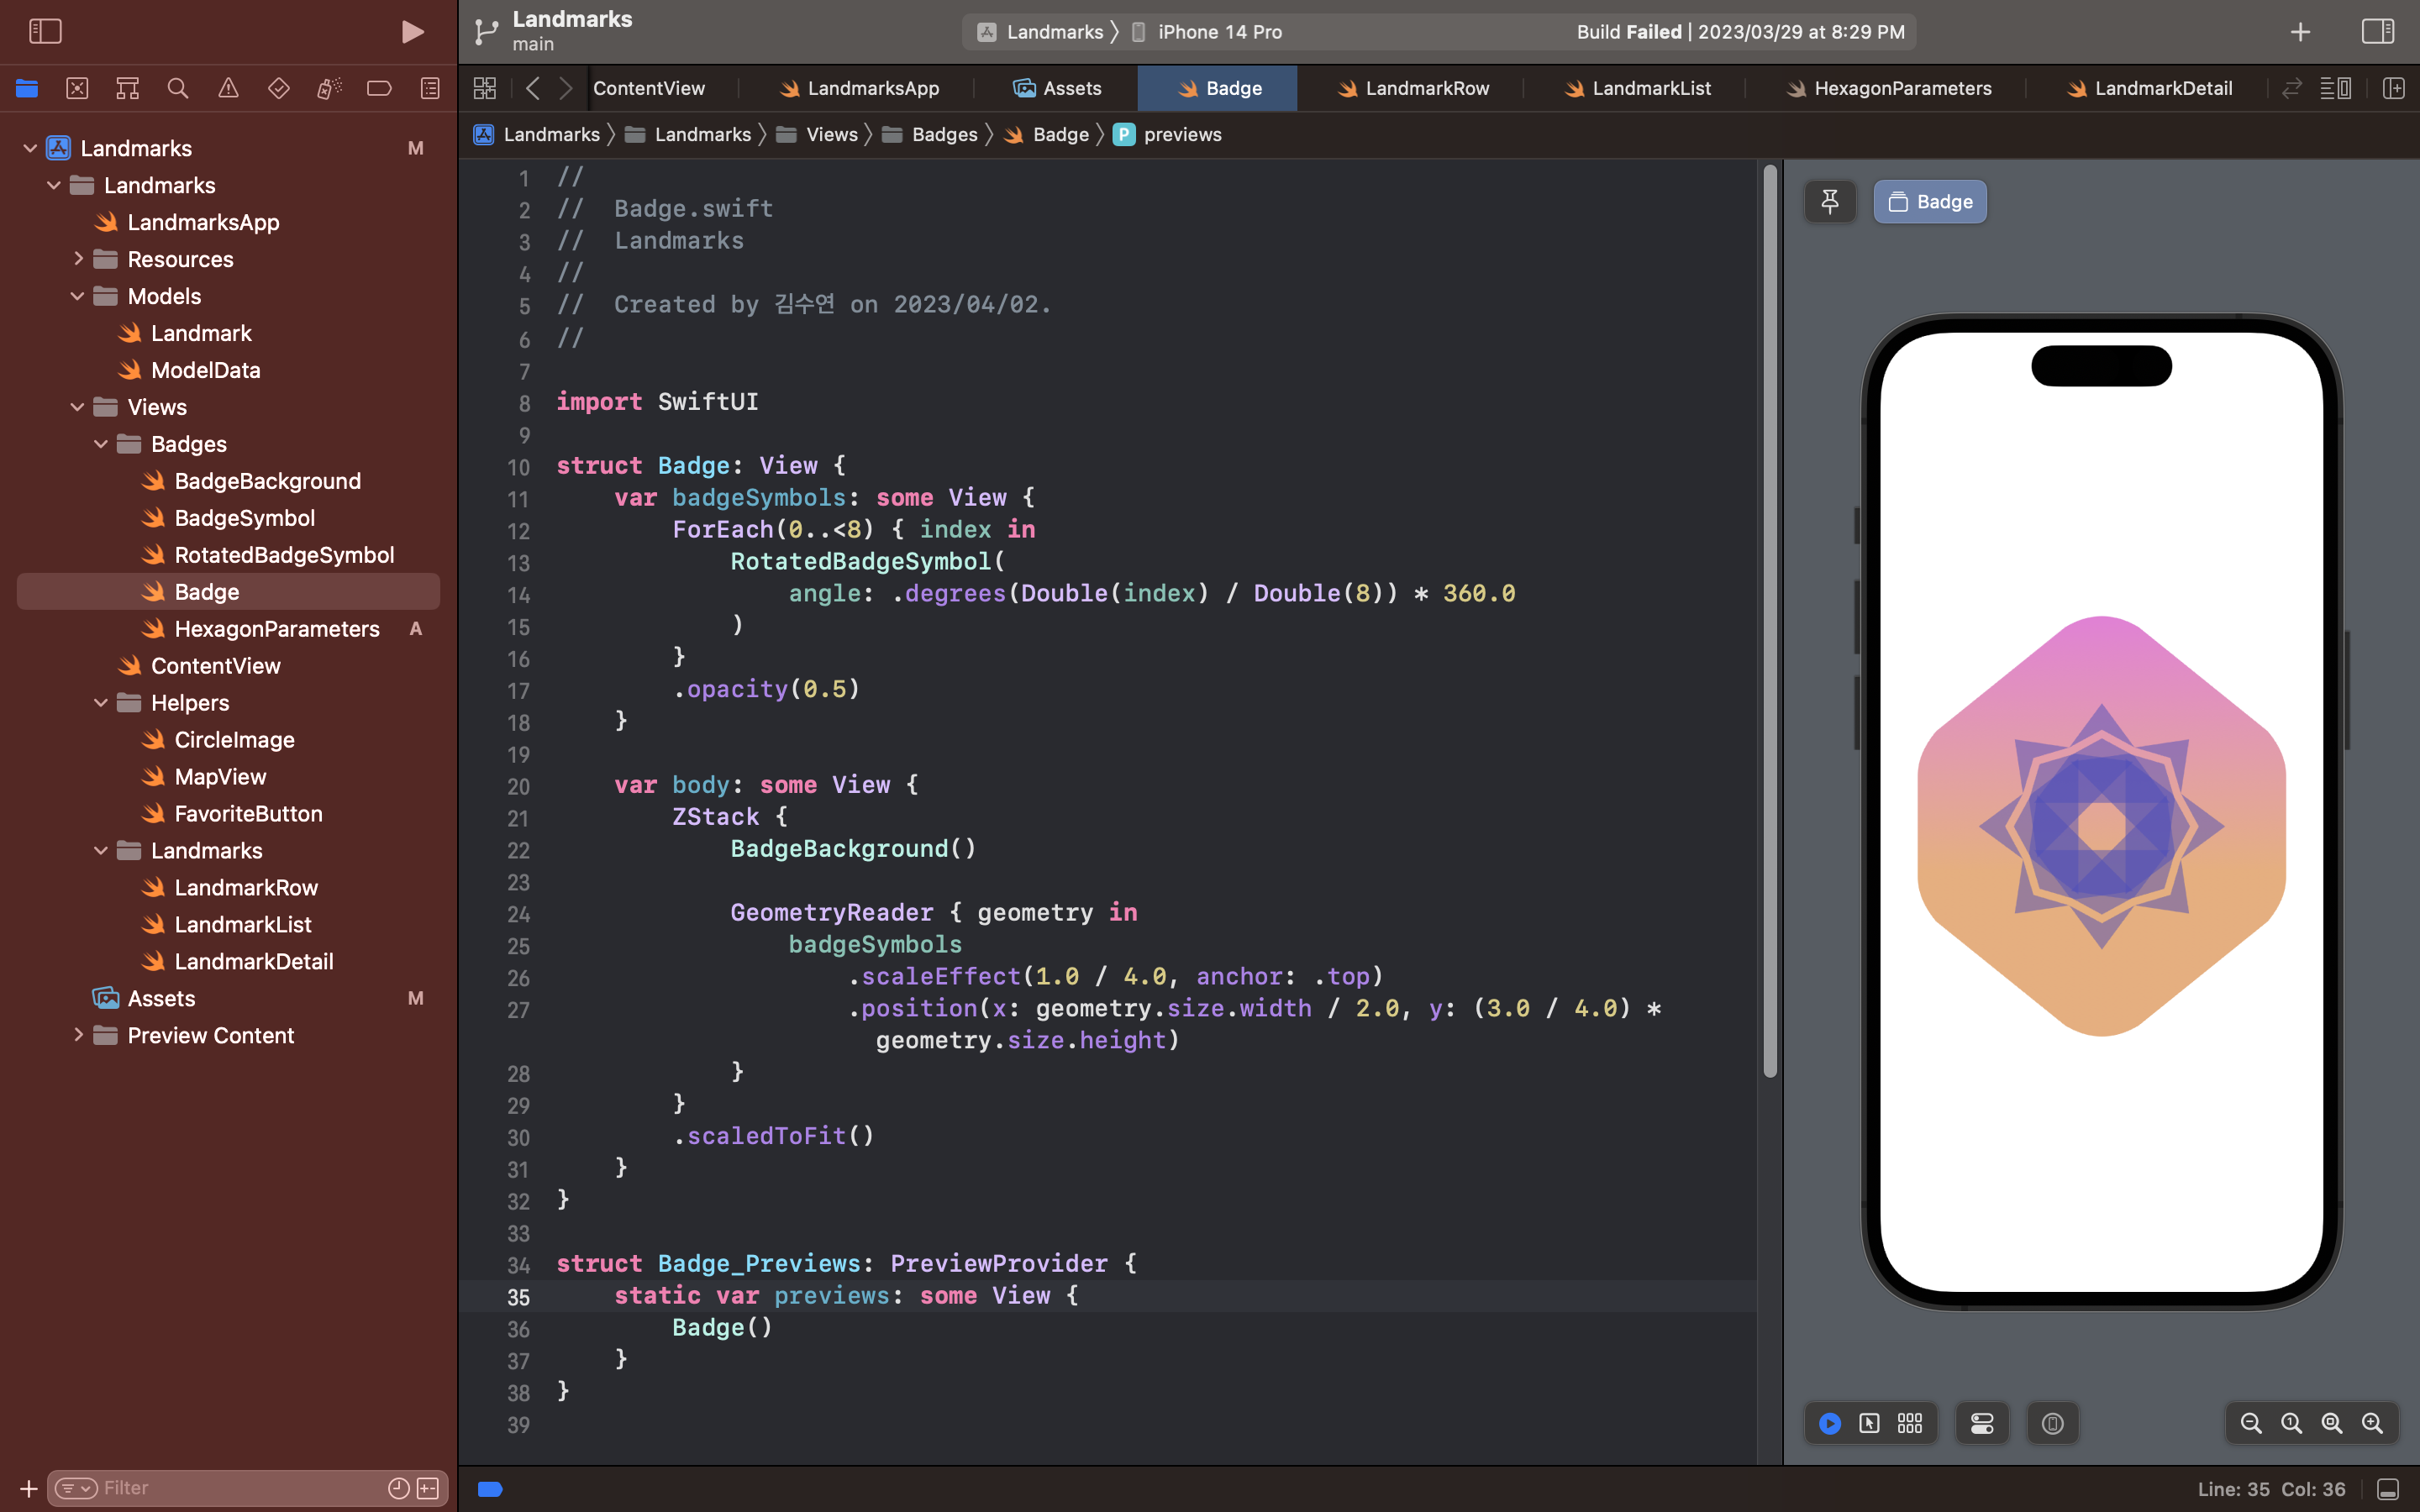
Task: Open the Source Control navigator icon
Action: pos(77,88)
